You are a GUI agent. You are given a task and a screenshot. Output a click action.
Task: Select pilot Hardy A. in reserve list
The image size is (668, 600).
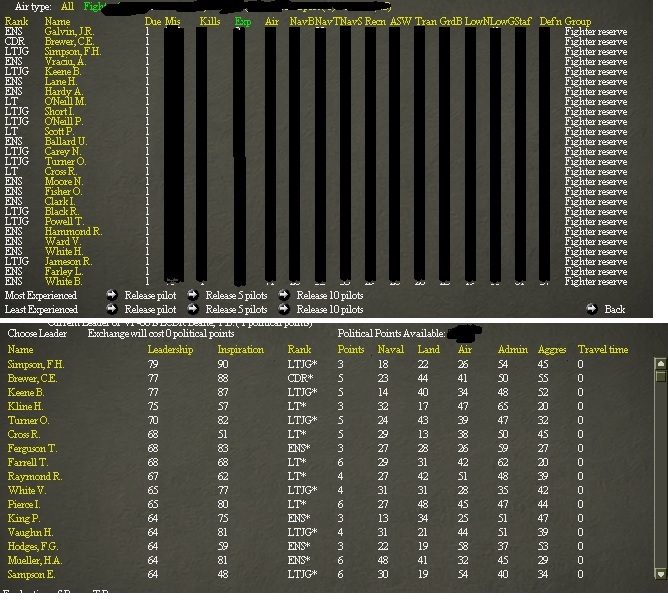[x=64, y=92]
